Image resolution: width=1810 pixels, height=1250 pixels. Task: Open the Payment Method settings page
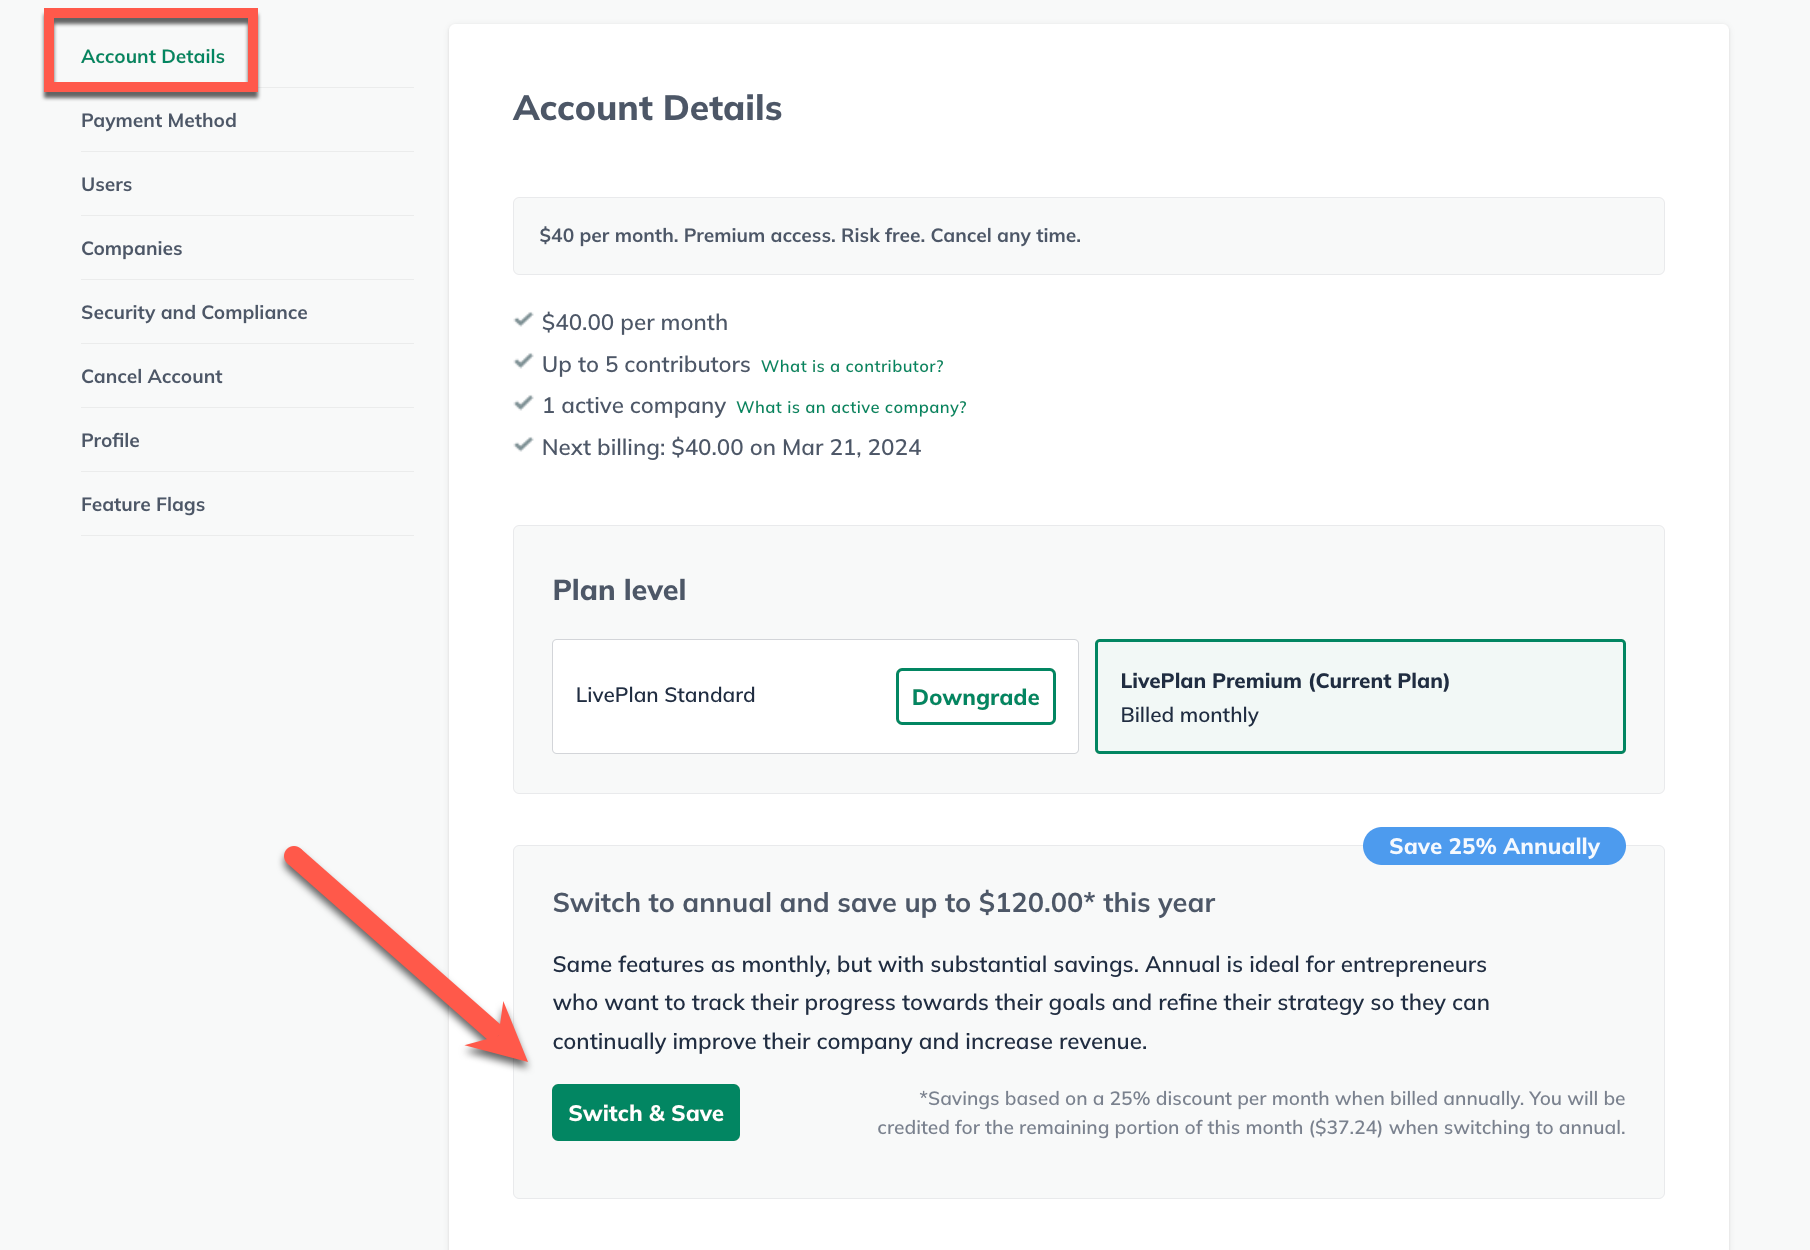[x=158, y=120]
